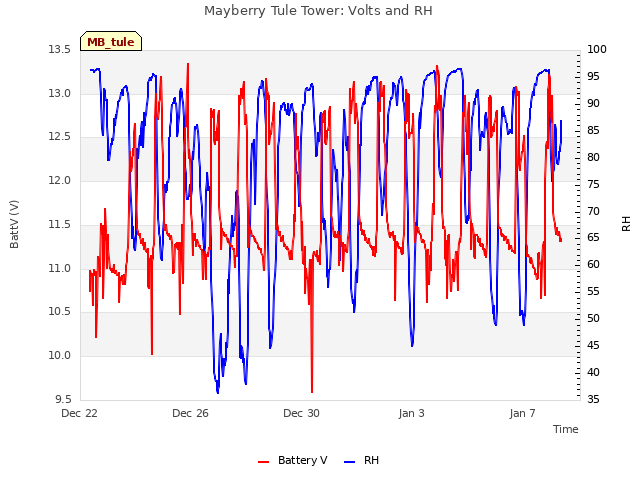The height and width of the screenshot is (480, 640).
Task: Click the 35 right axis value
Action: tap(593, 399)
